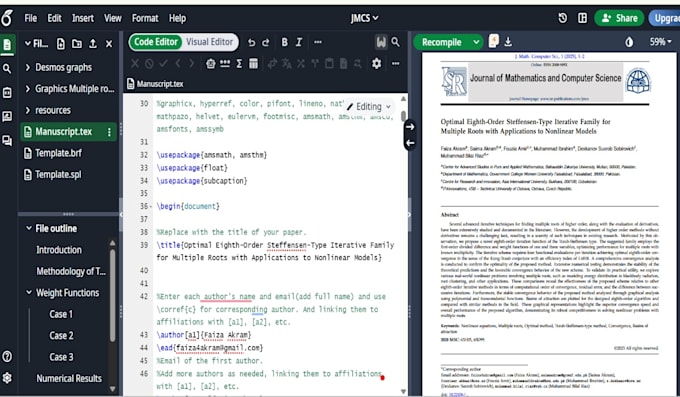Open the 59% zoom dropdown
The height and width of the screenshot is (397, 680).
(x=660, y=42)
